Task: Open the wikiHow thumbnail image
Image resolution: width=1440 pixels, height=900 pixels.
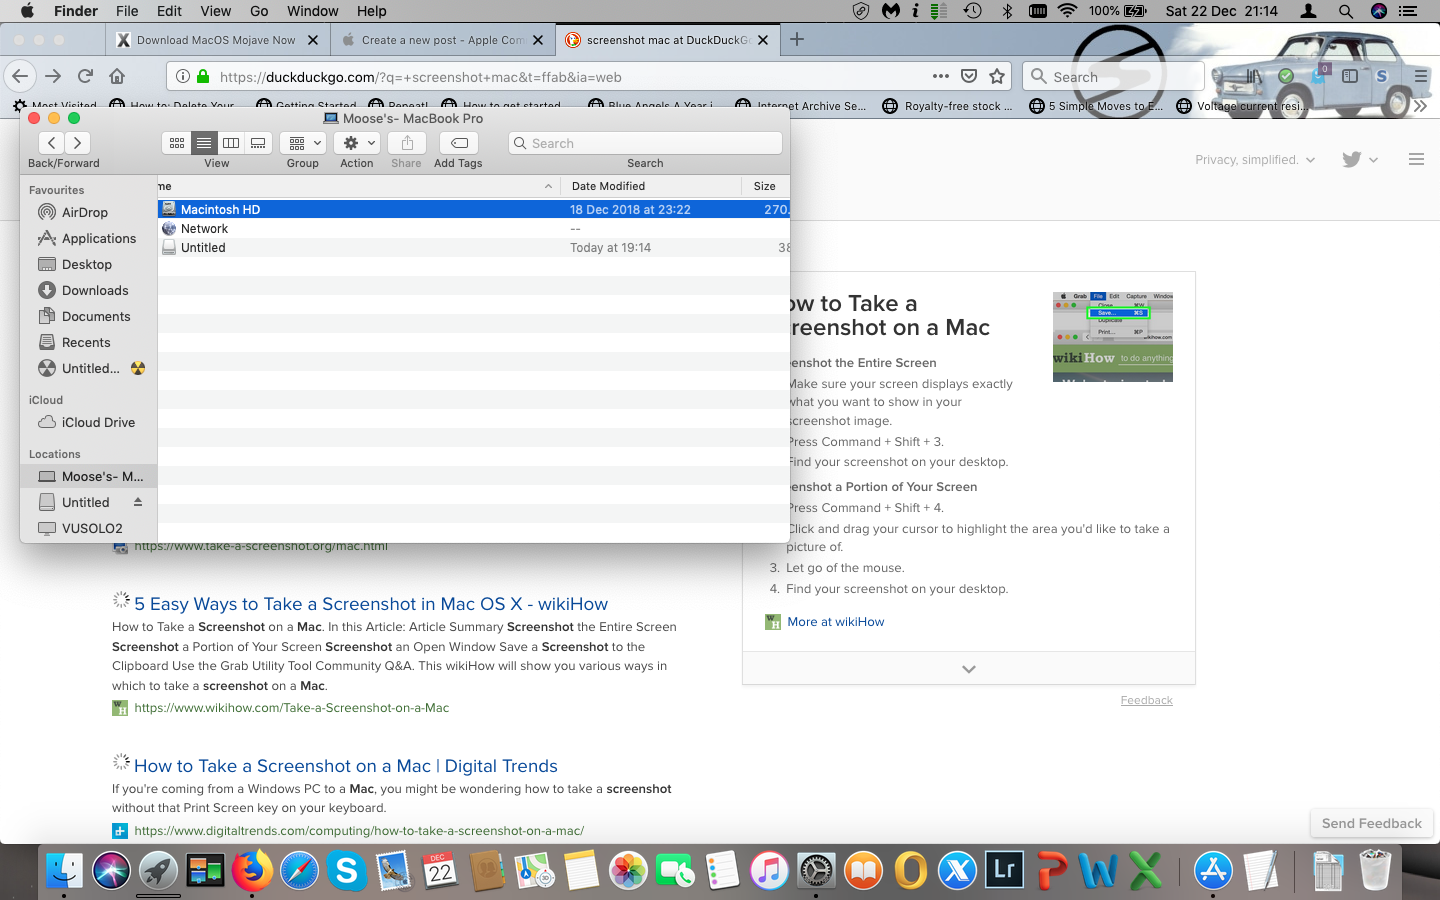Action: pos(1113,337)
